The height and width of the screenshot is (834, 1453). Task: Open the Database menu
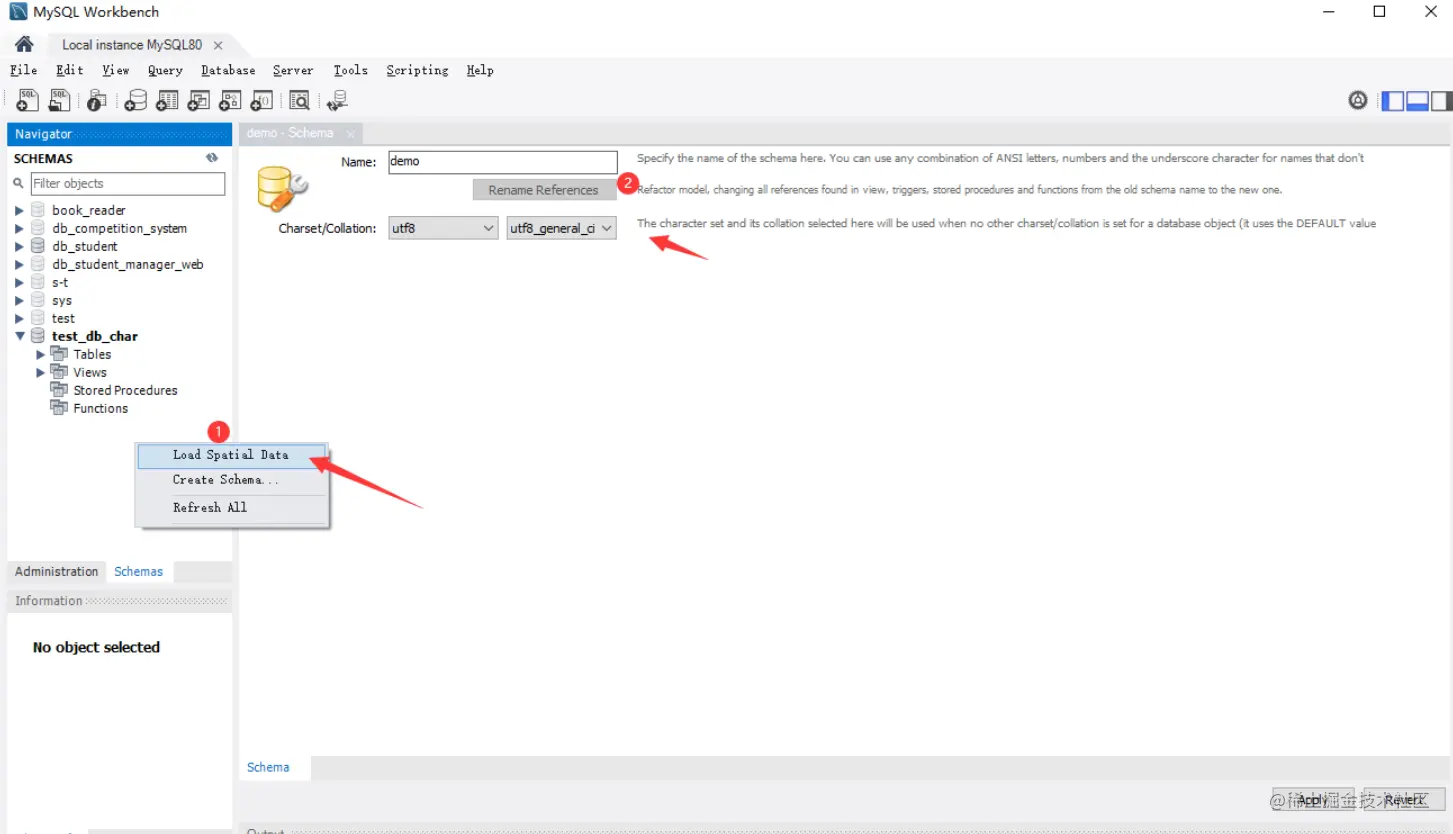(228, 70)
